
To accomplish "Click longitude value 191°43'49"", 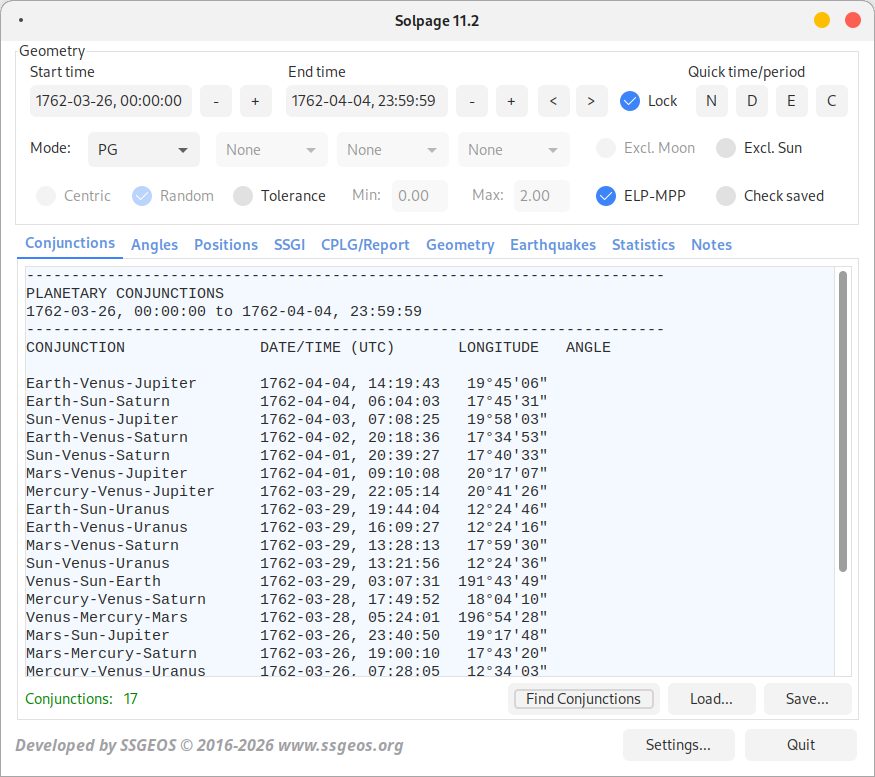I will coord(503,581).
